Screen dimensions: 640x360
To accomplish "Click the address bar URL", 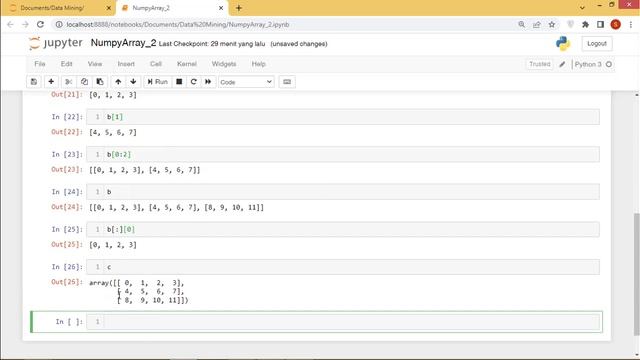I will click(178, 24).
